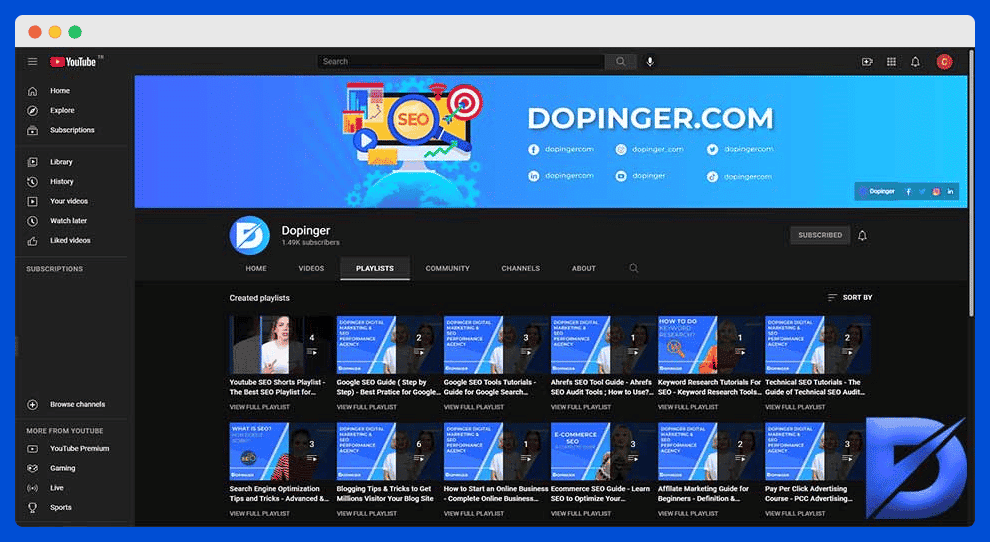Click the Dopinger channel name
Image resolution: width=990 pixels, height=542 pixels.
coord(306,231)
